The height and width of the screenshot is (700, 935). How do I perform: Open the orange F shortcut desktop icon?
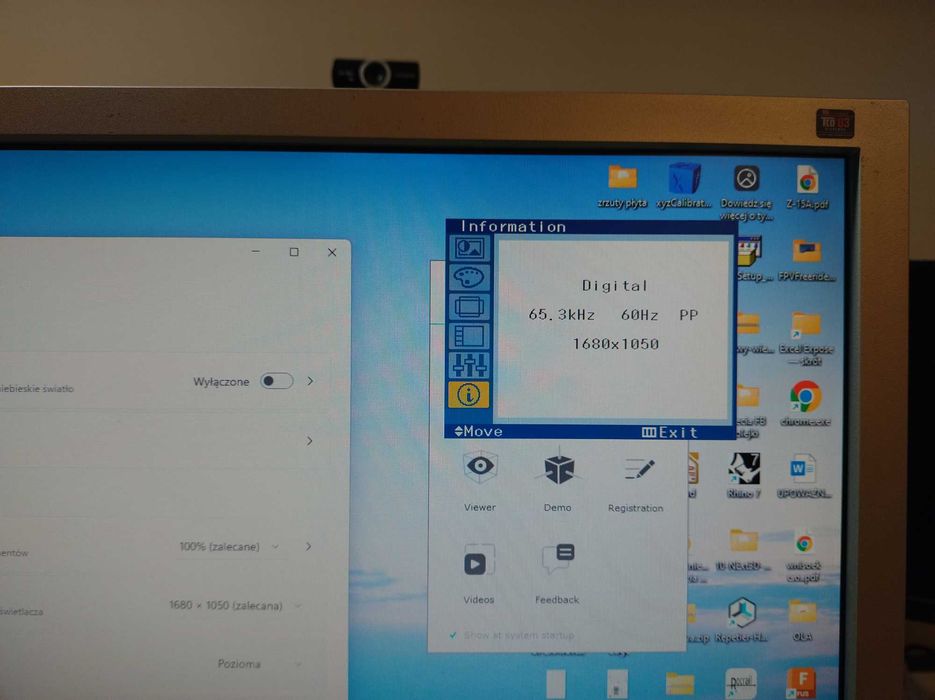click(801, 683)
